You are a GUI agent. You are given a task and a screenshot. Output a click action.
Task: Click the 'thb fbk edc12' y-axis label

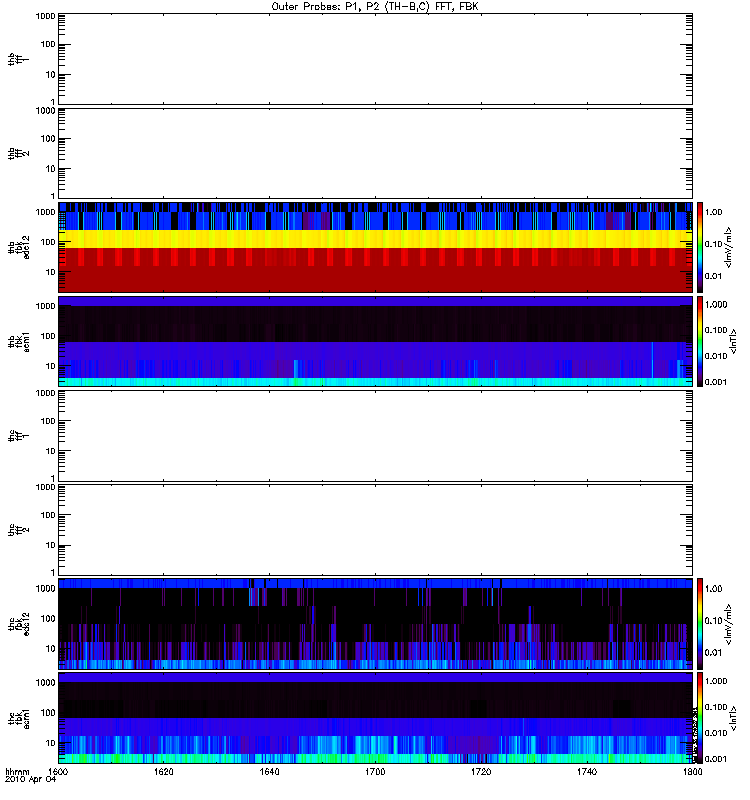(19, 247)
